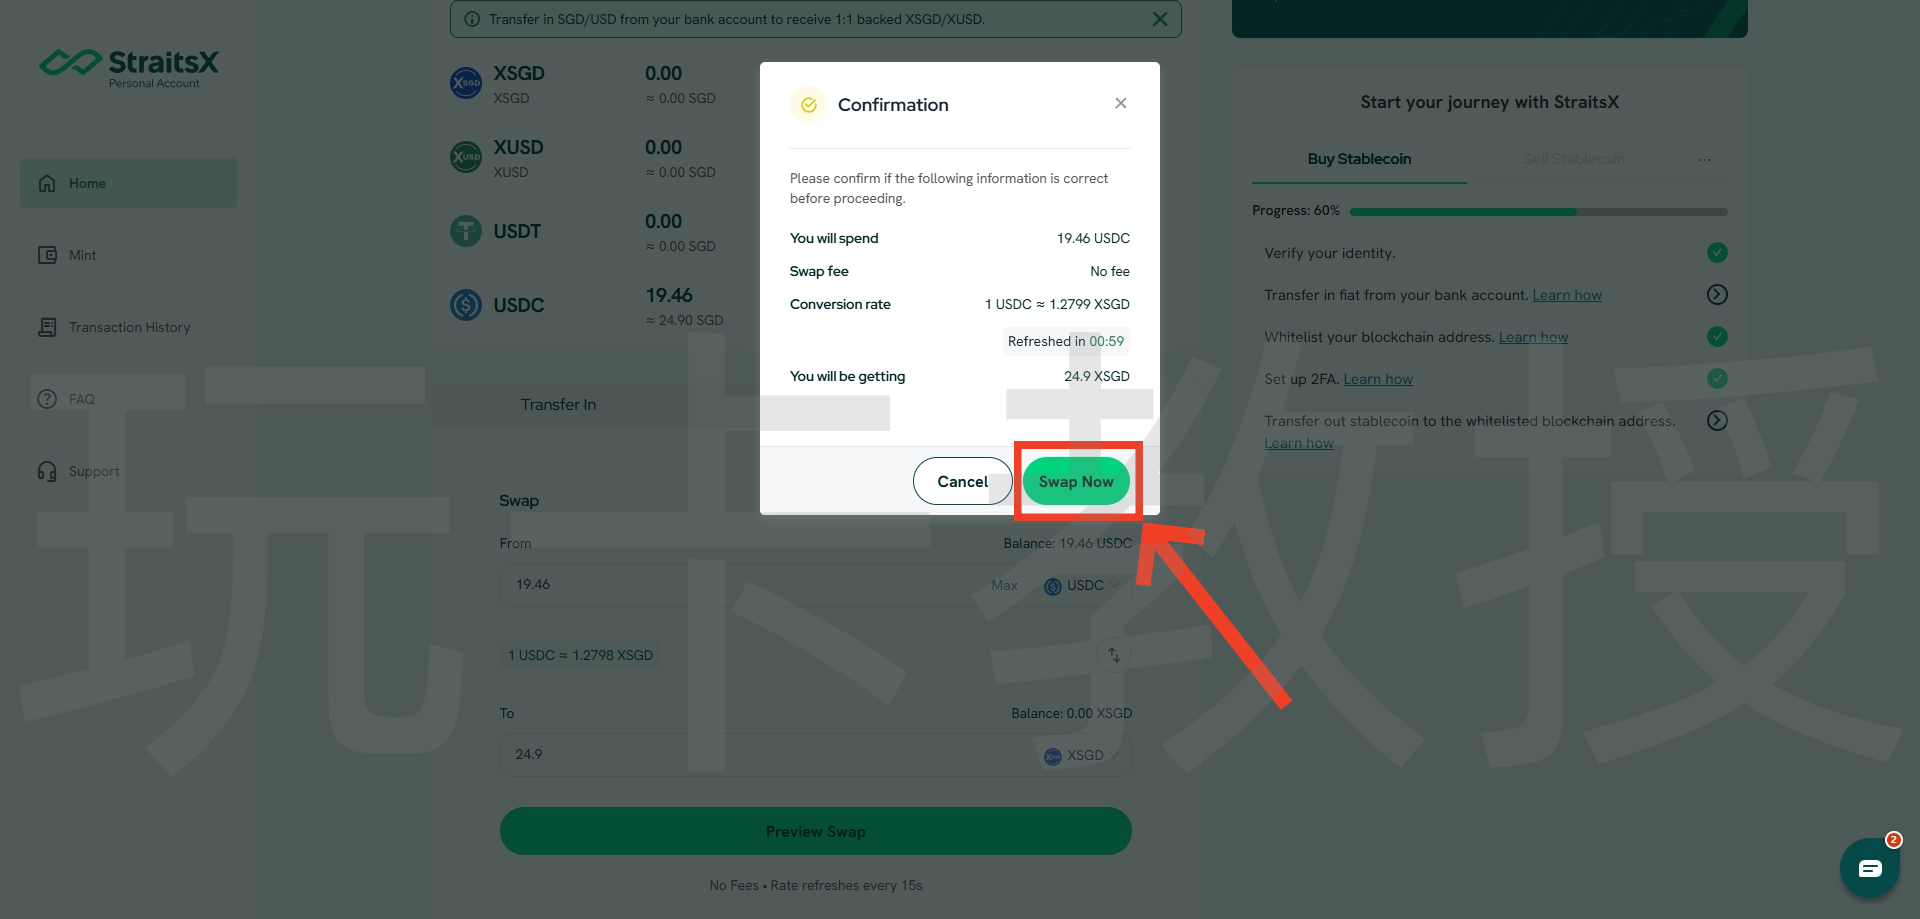This screenshot has width=1920, height=919.
Task: Cancel the swap confirmation
Action: (962, 481)
